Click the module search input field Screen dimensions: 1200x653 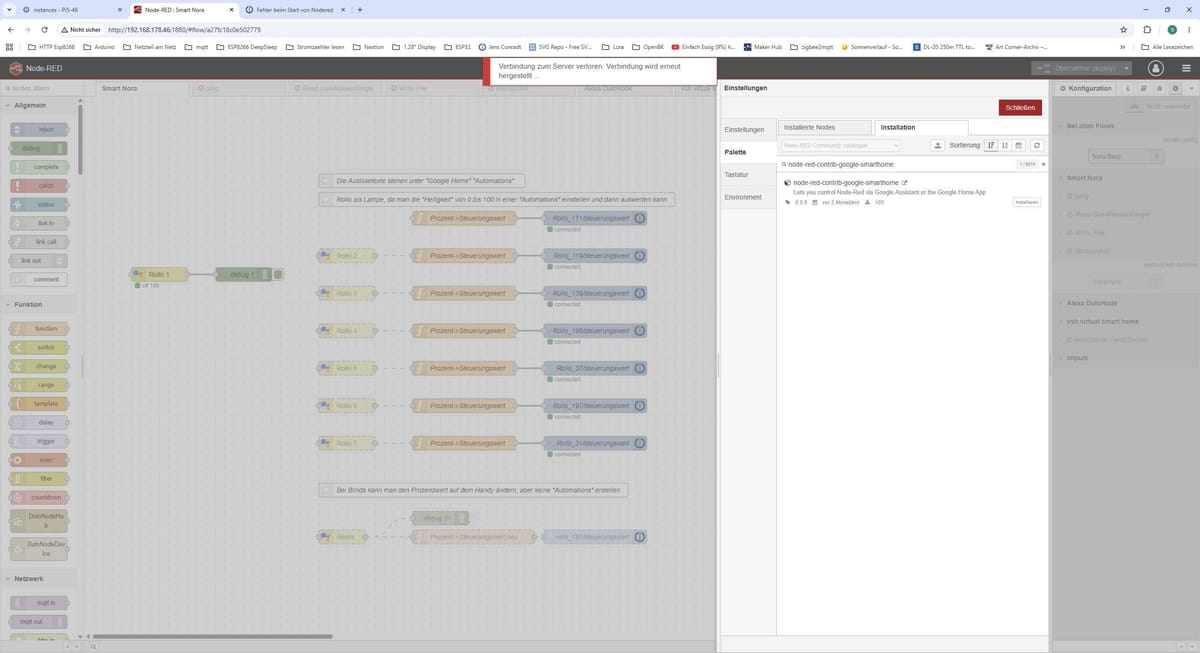[900, 163]
